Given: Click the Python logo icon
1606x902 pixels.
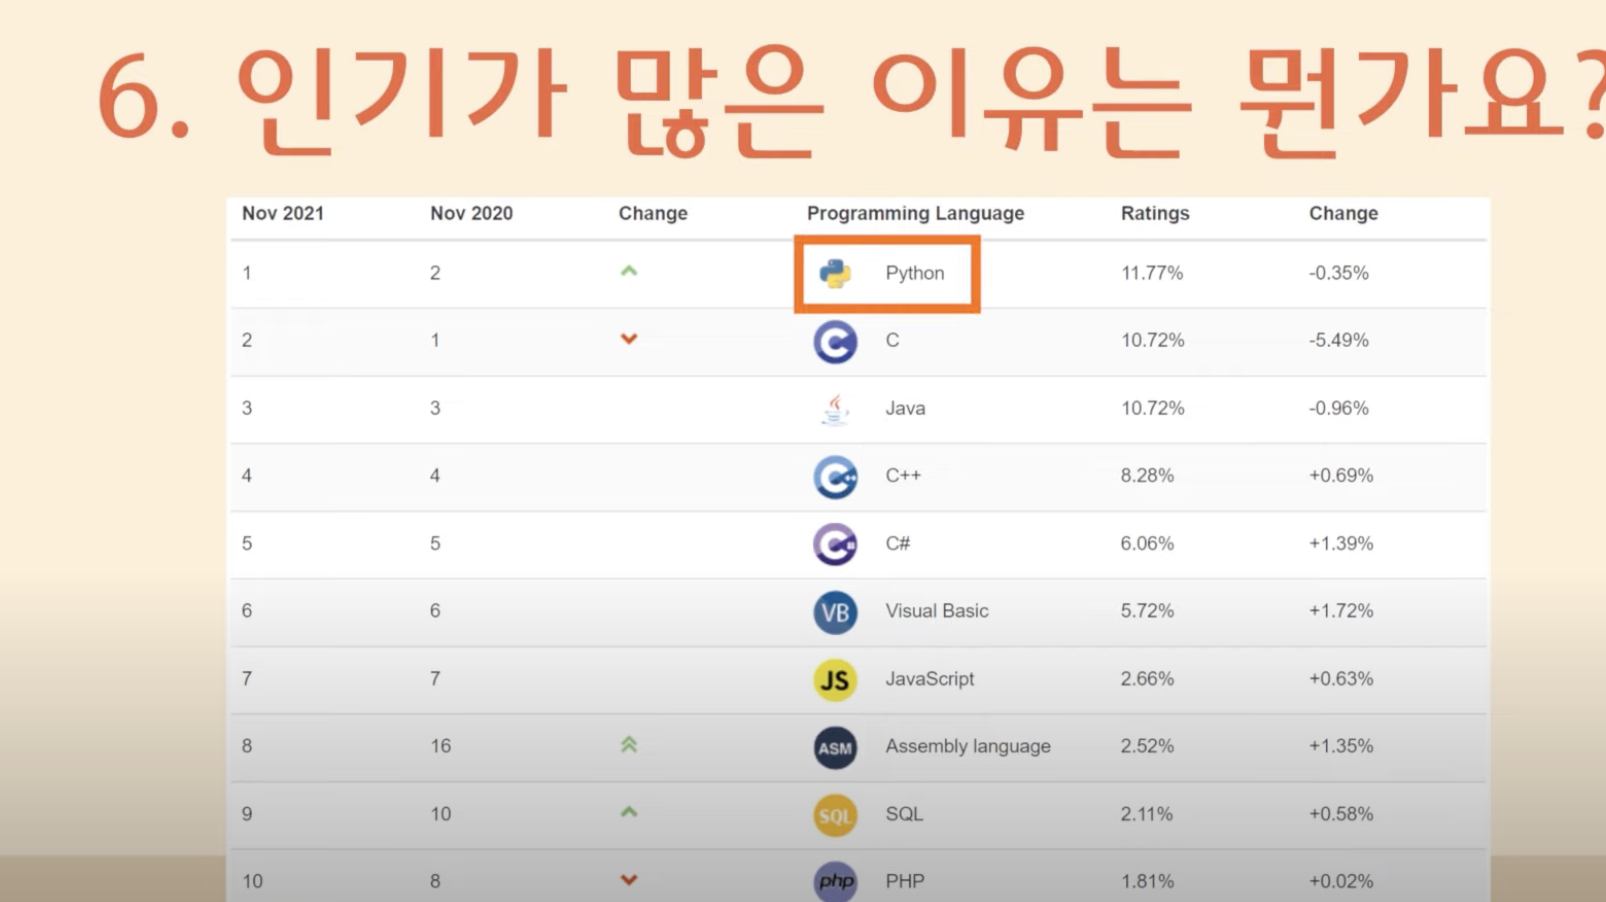Looking at the screenshot, I should click(x=835, y=273).
